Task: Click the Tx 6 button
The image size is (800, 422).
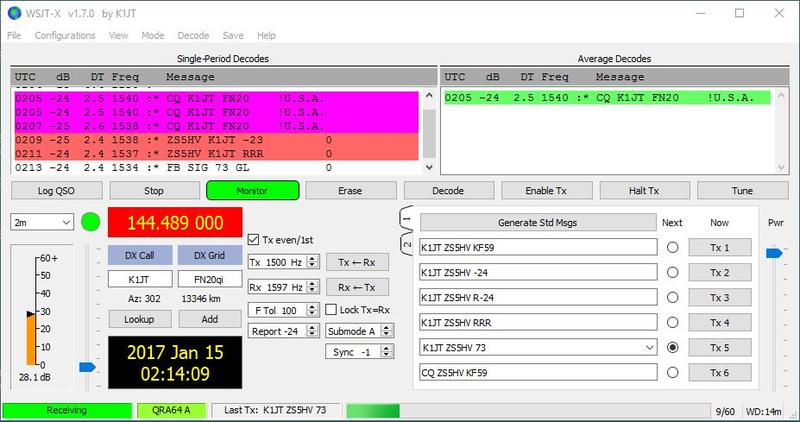Action: click(720, 373)
